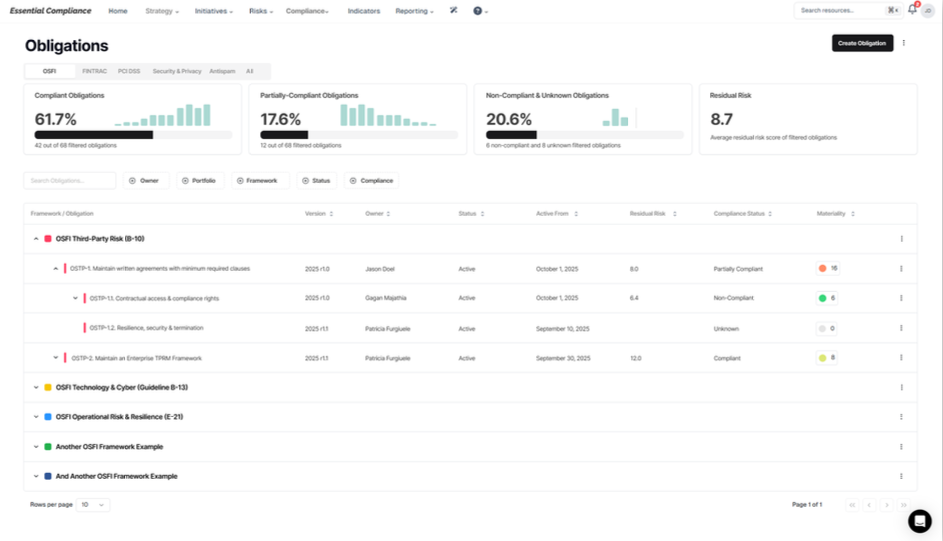The height and width of the screenshot is (541, 943).
Task: Expand OSTP-2 Maintain an Enterprise TPRM Framework
Action: tap(55, 358)
